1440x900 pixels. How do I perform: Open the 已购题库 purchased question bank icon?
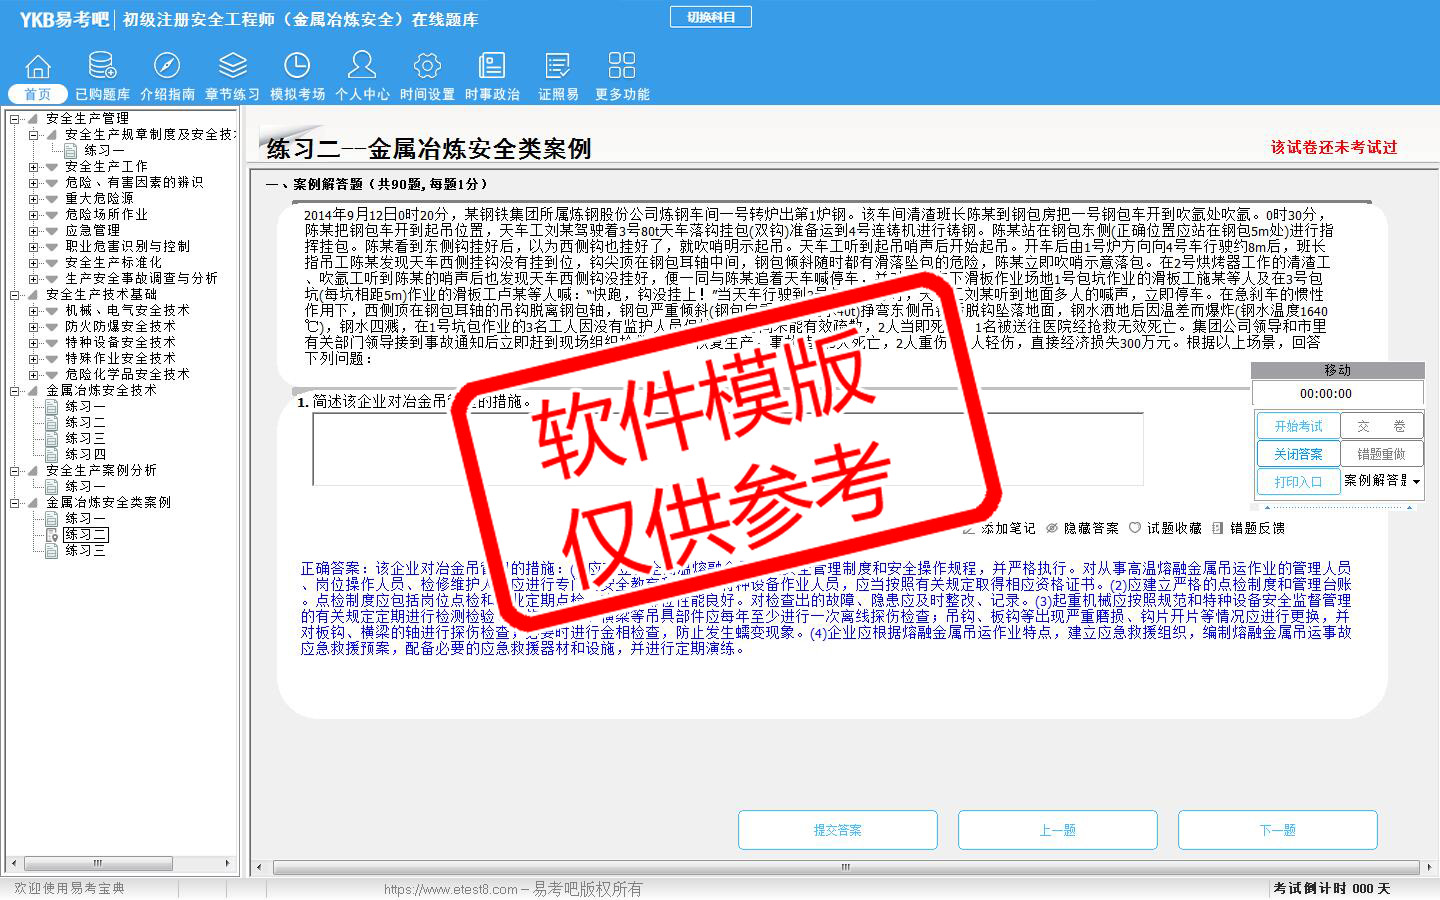pos(102,67)
